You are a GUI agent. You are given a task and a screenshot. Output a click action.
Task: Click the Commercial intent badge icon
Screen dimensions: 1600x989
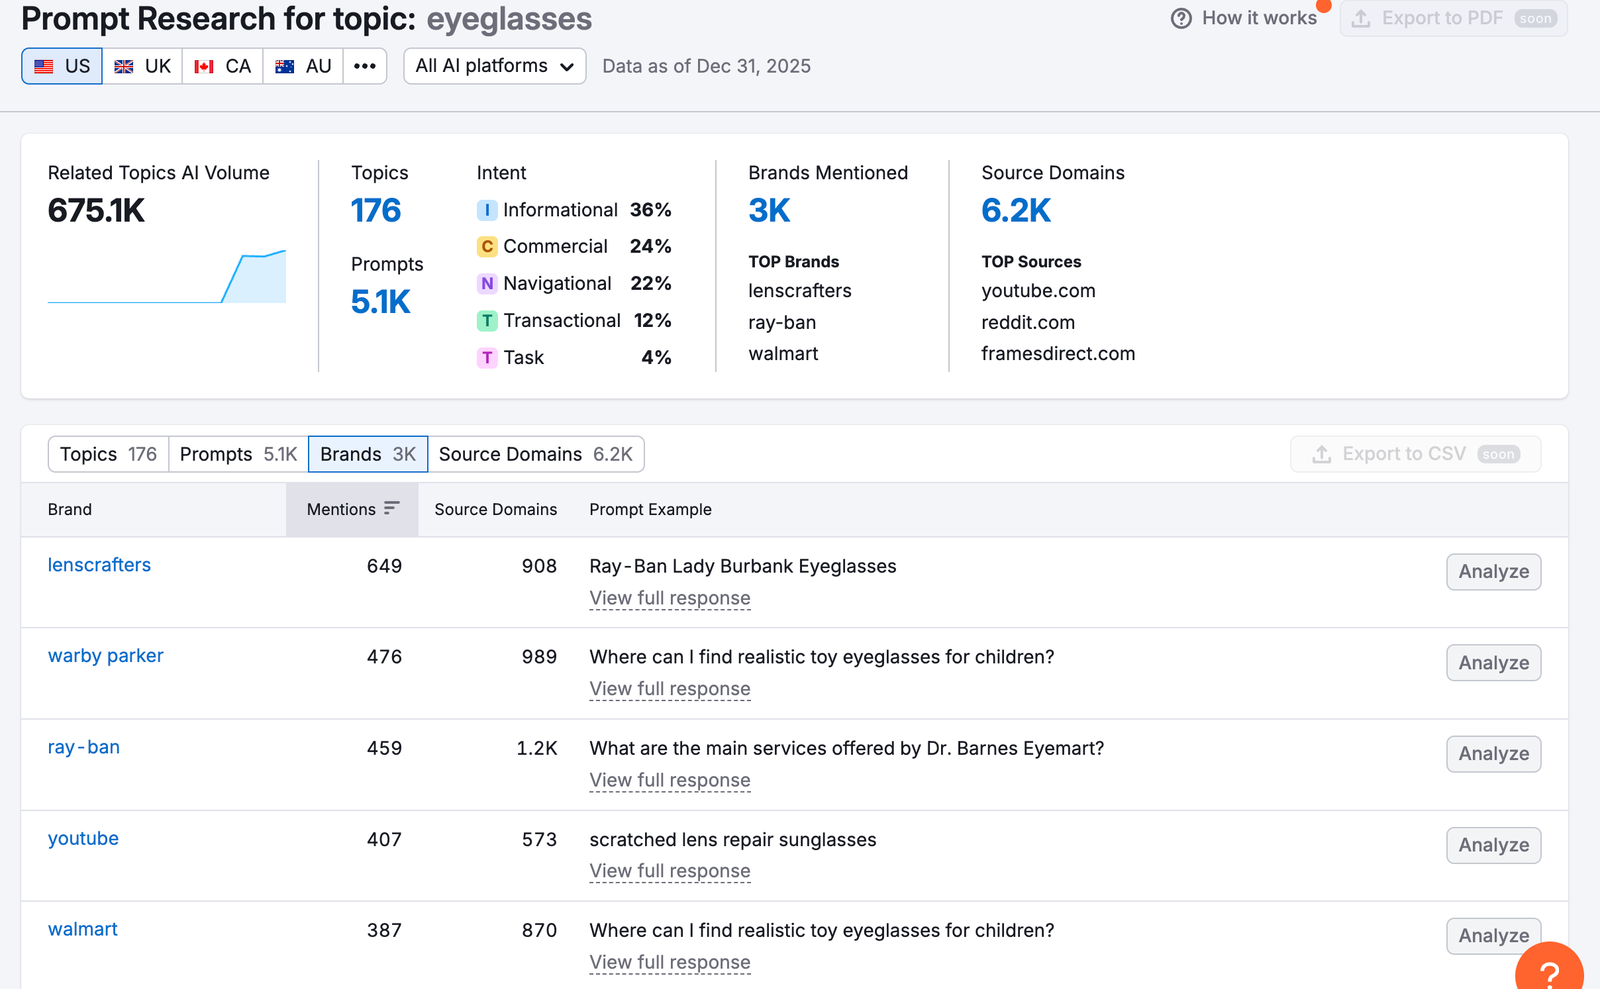487,247
